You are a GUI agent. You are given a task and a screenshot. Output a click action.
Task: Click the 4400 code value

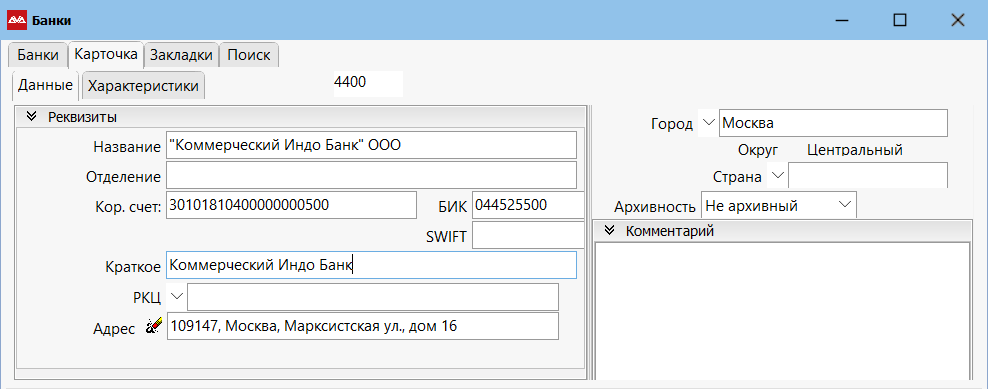351,82
